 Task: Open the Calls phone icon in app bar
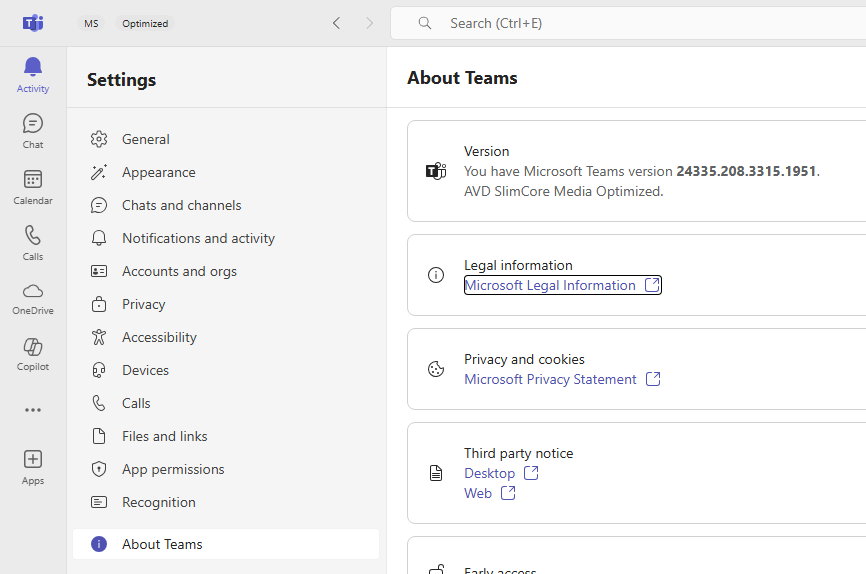[33, 242]
